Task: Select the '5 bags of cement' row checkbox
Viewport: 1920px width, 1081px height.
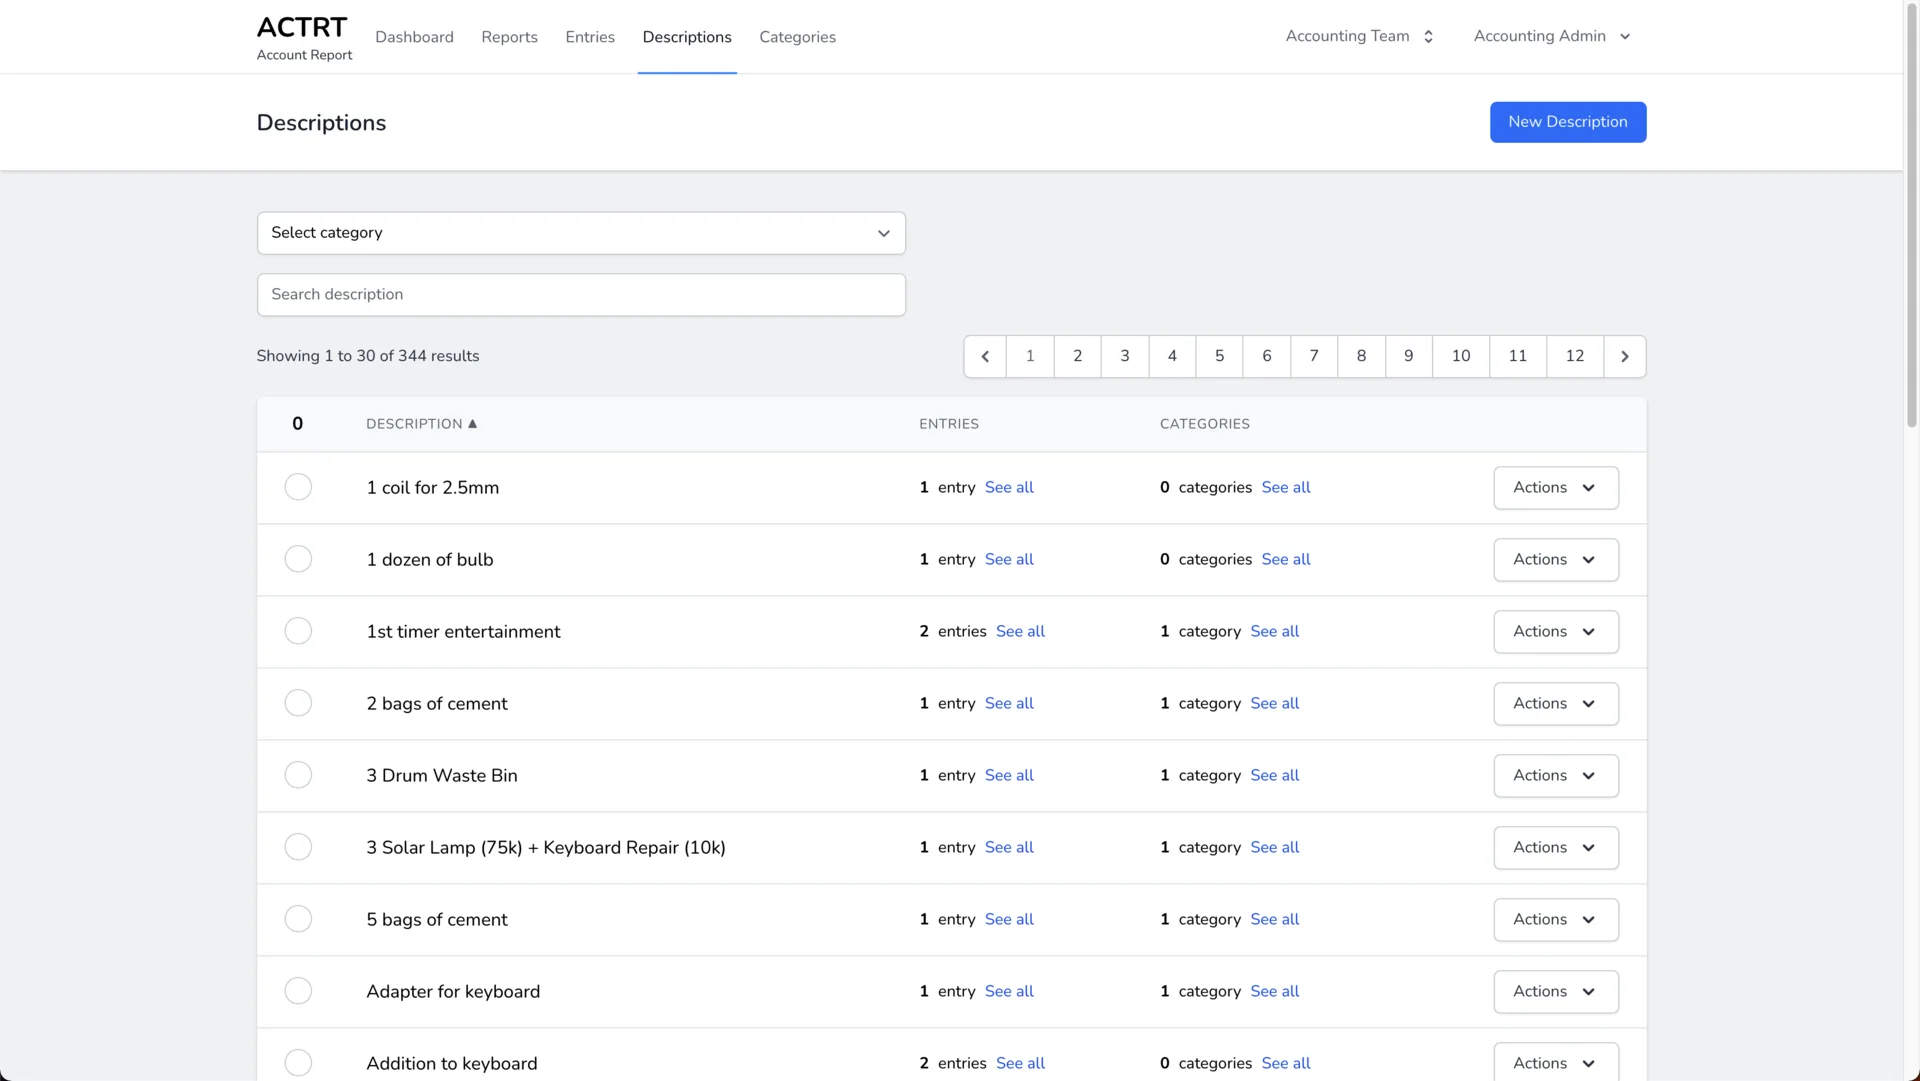Action: pyautogui.click(x=298, y=919)
